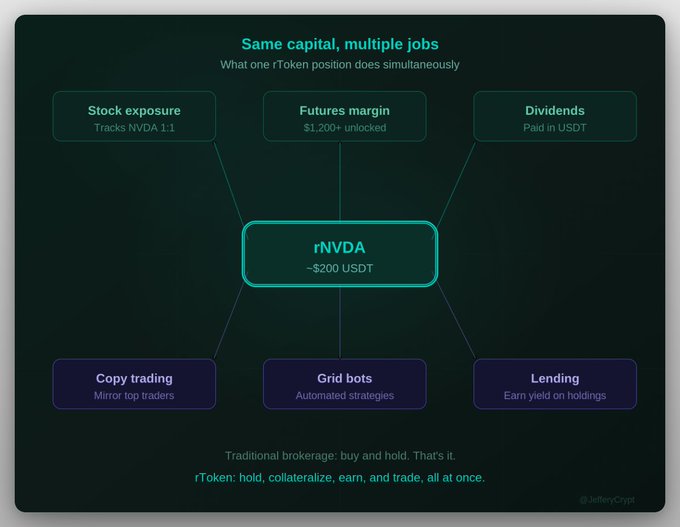Click the 'Earn yield on holdings' text
This screenshot has height=527, width=680.
tap(555, 396)
